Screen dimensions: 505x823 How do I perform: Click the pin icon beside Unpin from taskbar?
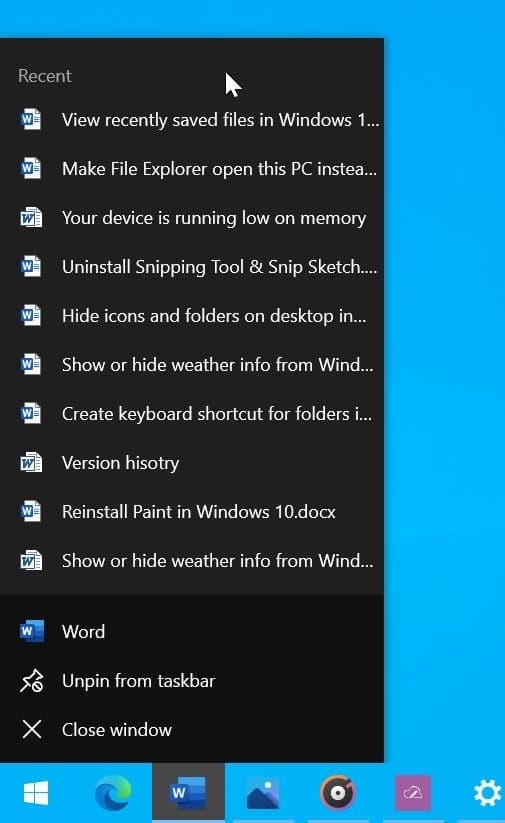(31, 681)
